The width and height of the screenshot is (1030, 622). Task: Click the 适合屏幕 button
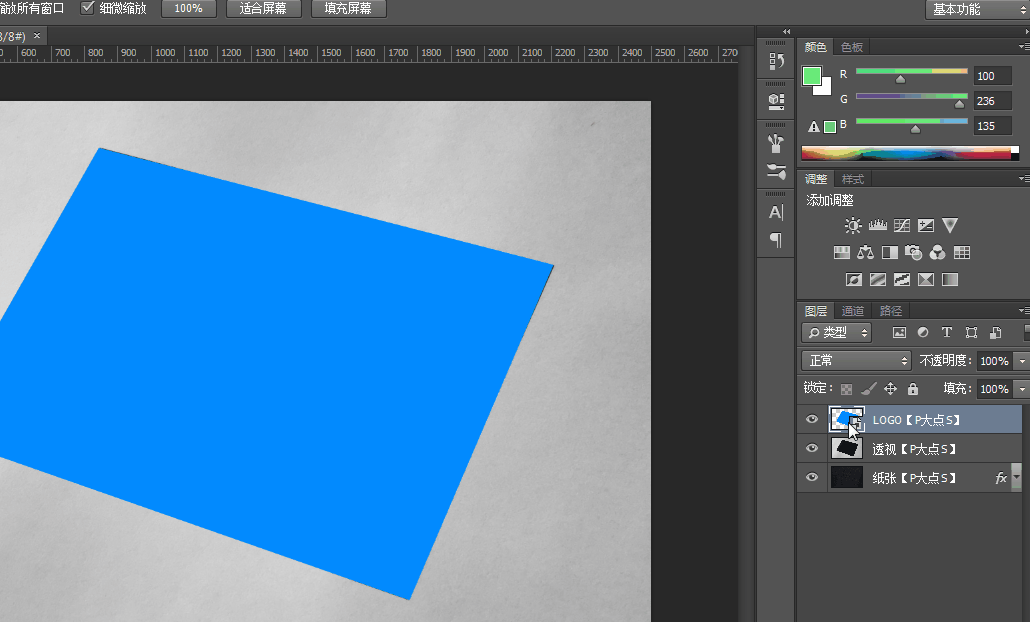(263, 8)
